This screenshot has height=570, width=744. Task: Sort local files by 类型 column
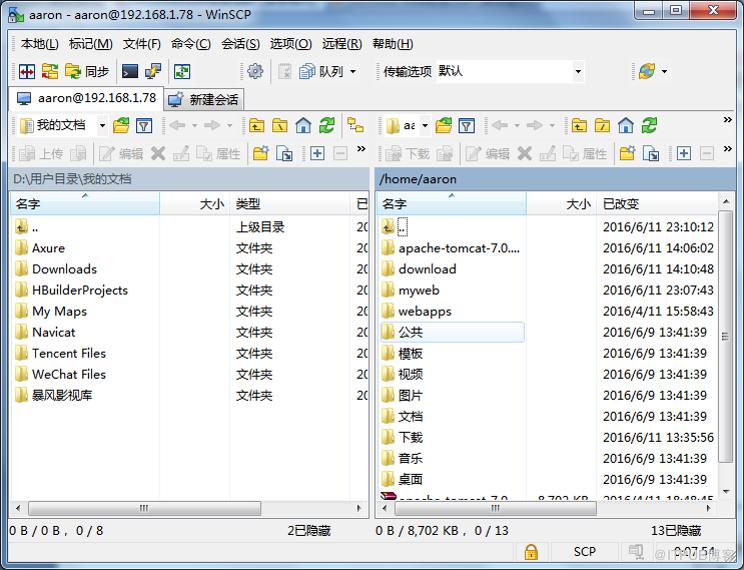pyautogui.click(x=289, y=204)
